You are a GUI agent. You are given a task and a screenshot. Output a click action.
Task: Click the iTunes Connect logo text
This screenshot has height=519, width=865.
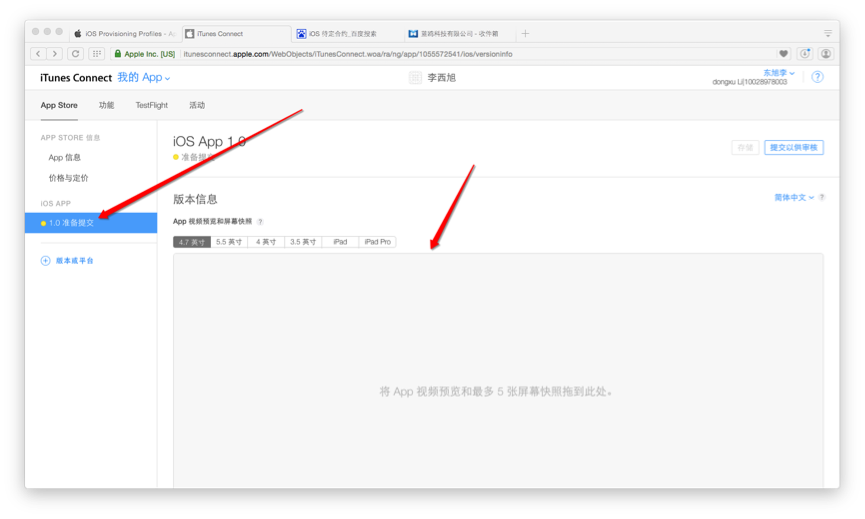tap(76, 78)
